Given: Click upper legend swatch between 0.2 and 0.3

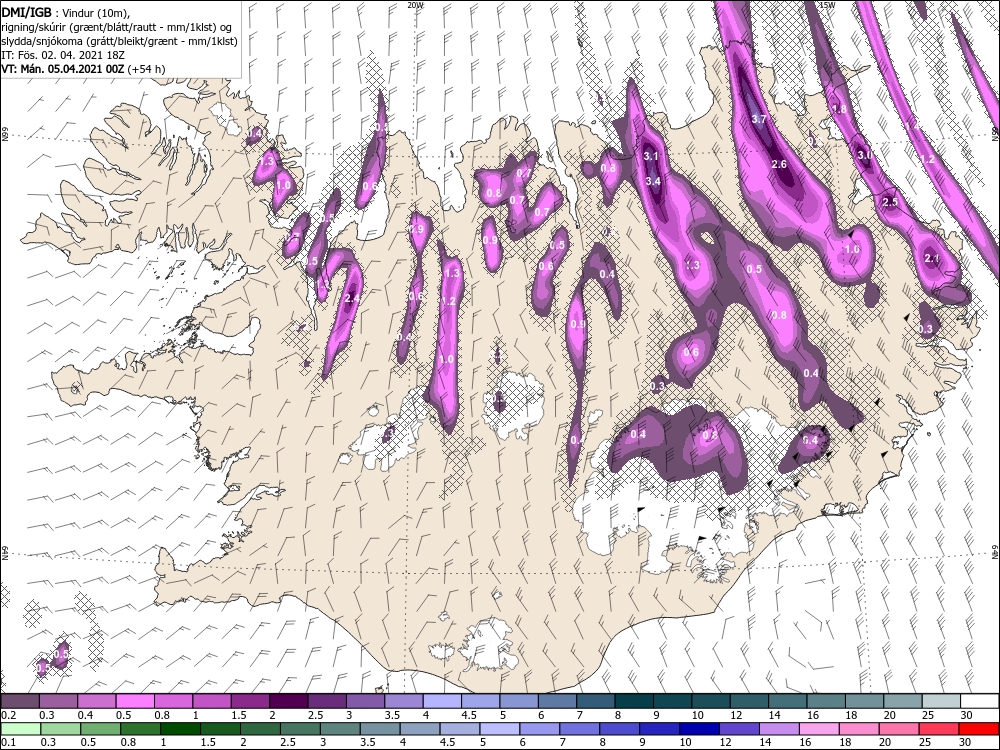Looking at the screenshot, I should 19,702.
